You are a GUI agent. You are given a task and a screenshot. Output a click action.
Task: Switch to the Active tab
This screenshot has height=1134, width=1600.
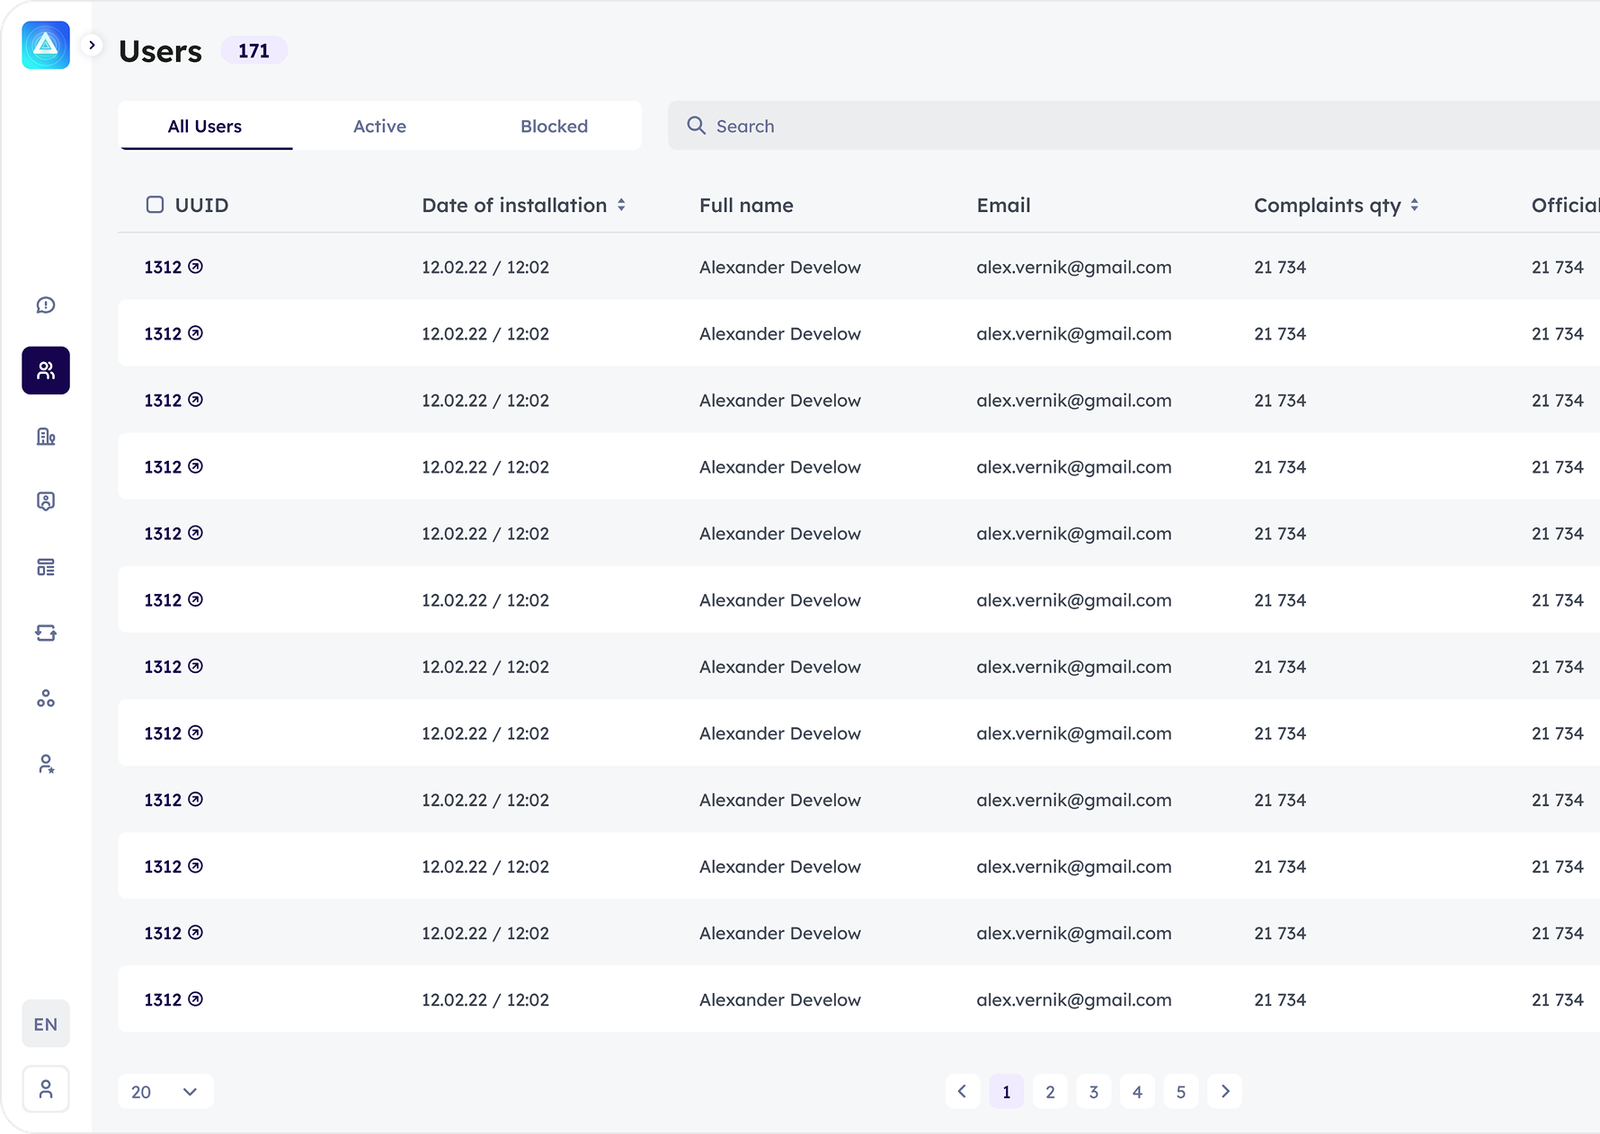tap(379, 126)
